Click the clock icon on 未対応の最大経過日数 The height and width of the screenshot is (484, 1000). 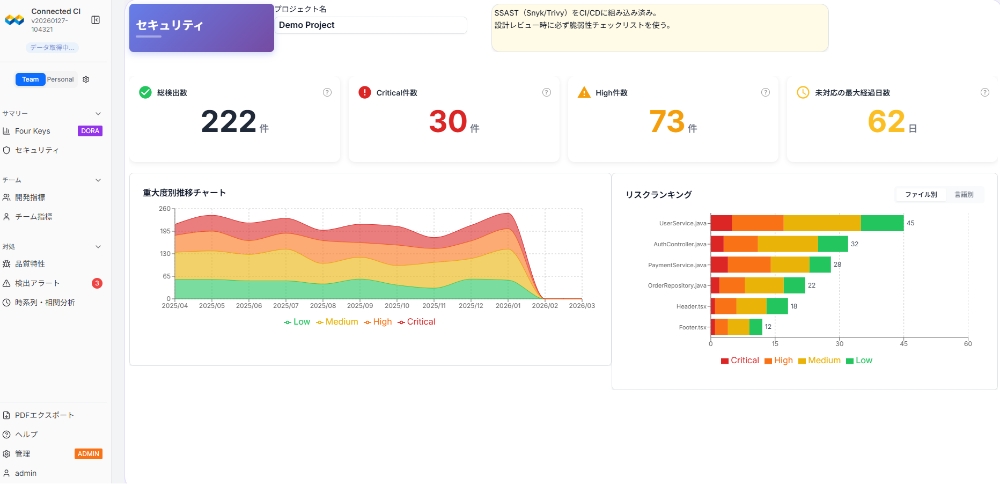pos(803,92)
